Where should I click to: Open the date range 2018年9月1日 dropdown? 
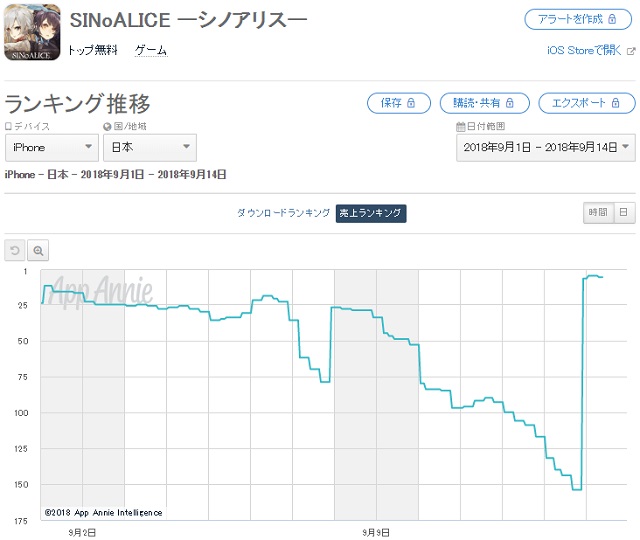coord(546,147)
